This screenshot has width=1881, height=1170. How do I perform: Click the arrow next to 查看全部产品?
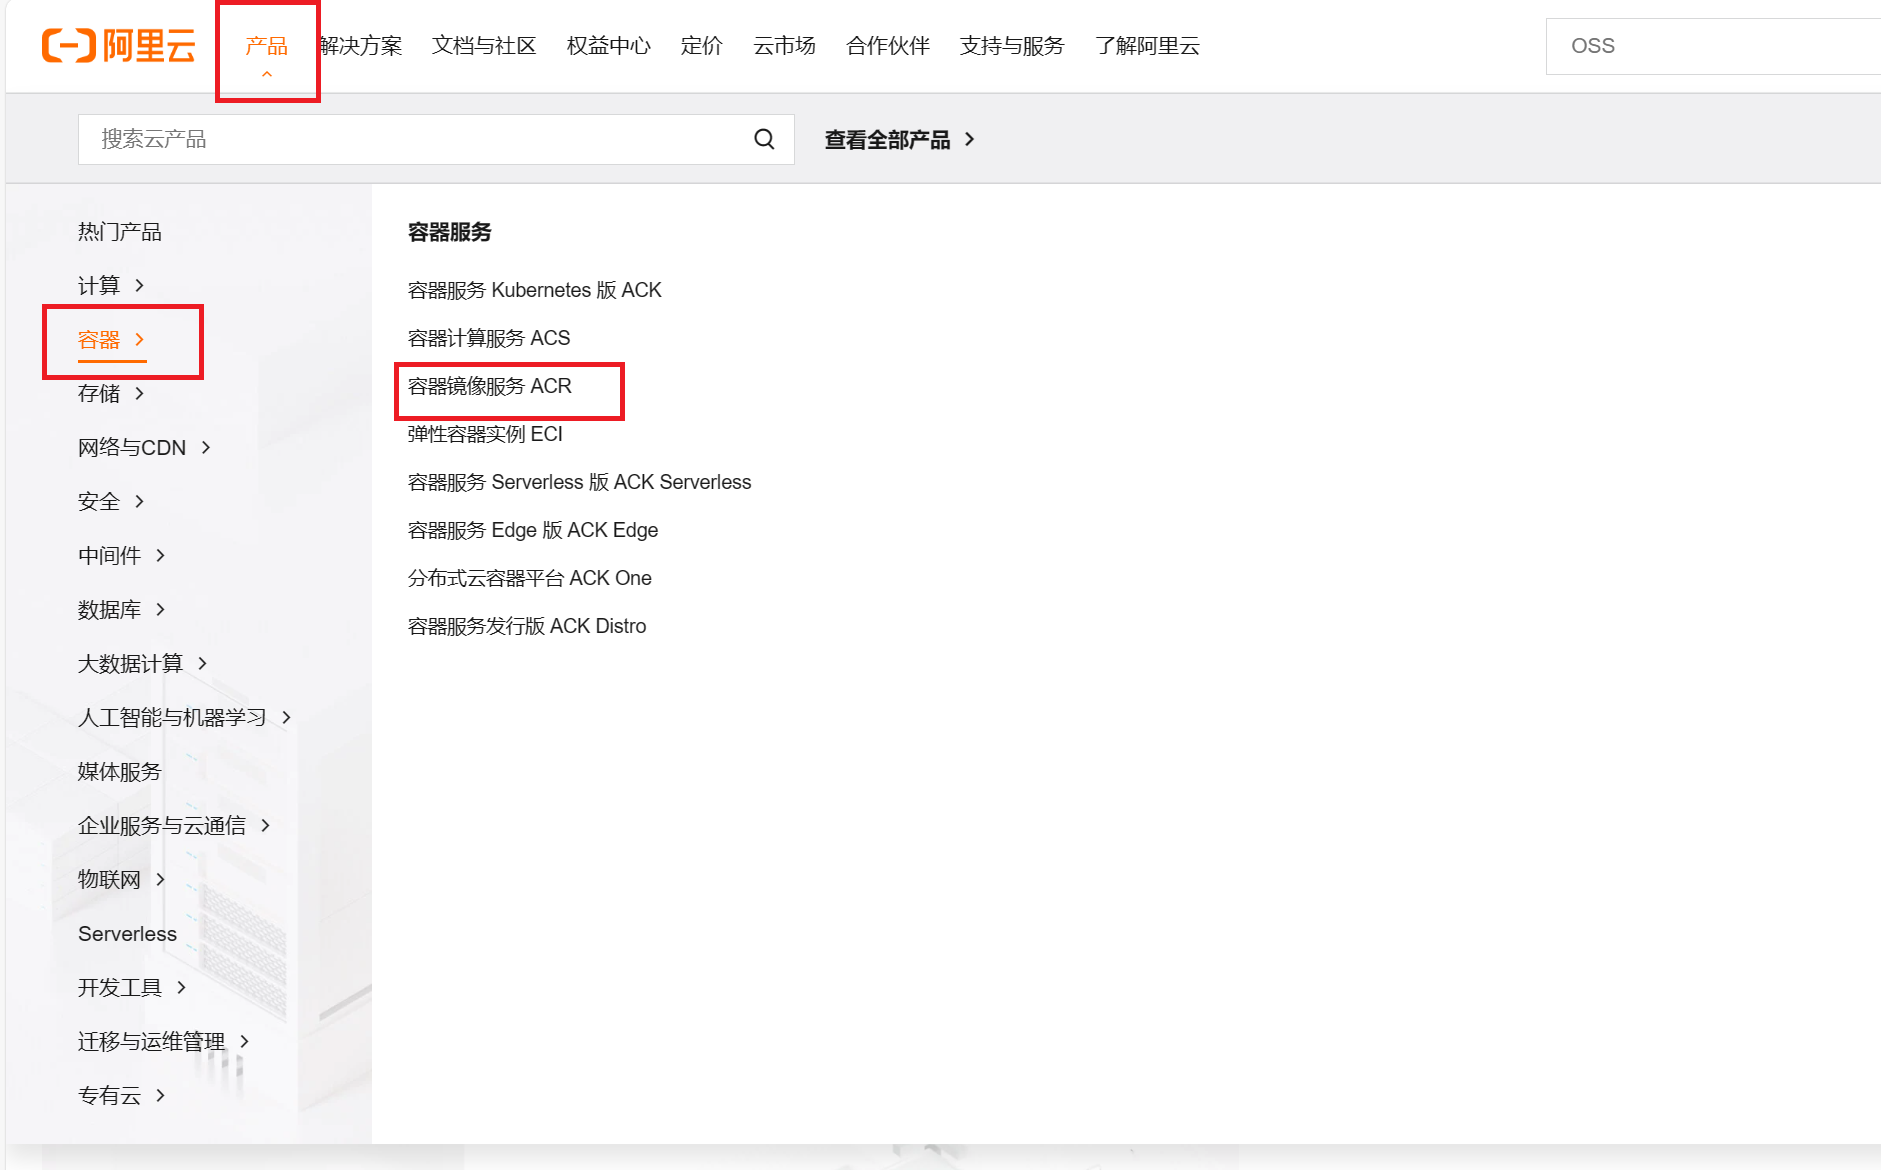click(969, 140)
